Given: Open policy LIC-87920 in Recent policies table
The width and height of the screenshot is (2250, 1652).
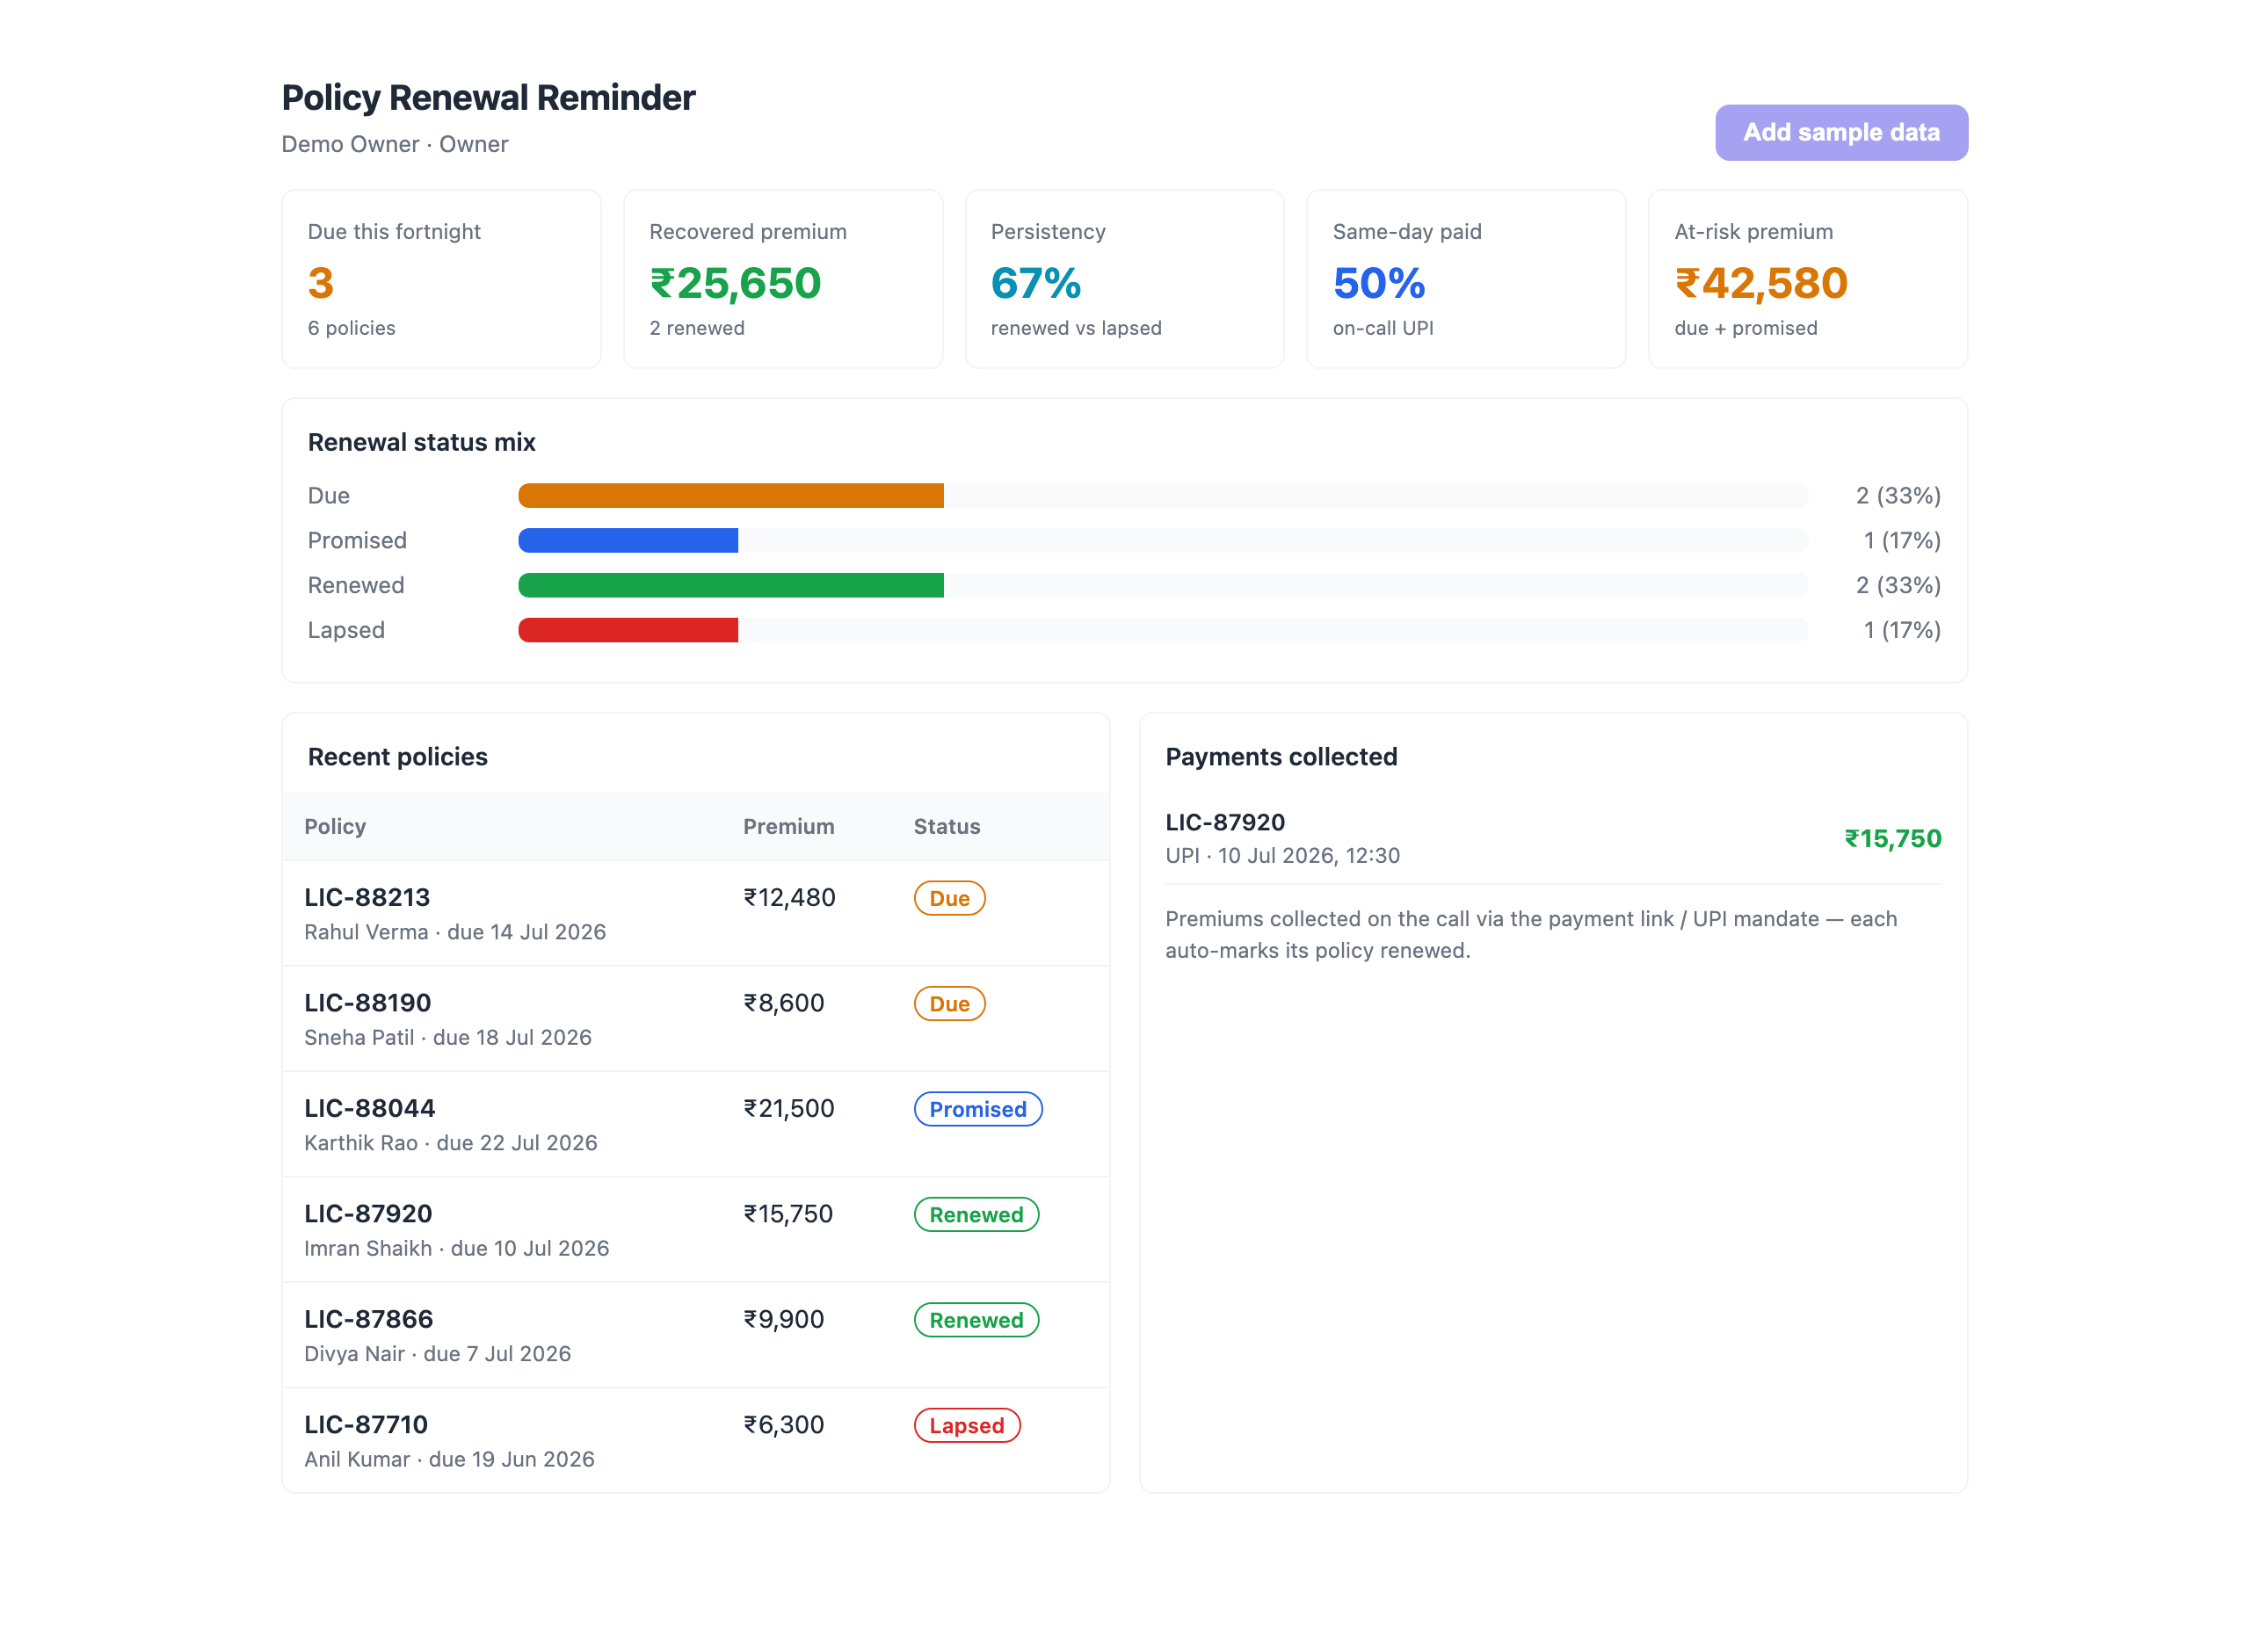Looking at the screenshot, I should click(x=368, y=1213).
